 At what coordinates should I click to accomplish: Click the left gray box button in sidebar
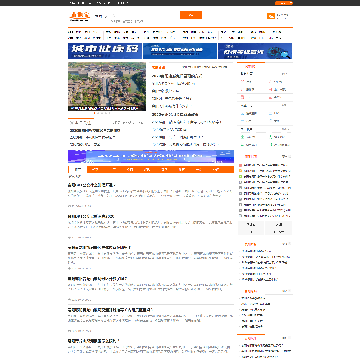point(251,228)
